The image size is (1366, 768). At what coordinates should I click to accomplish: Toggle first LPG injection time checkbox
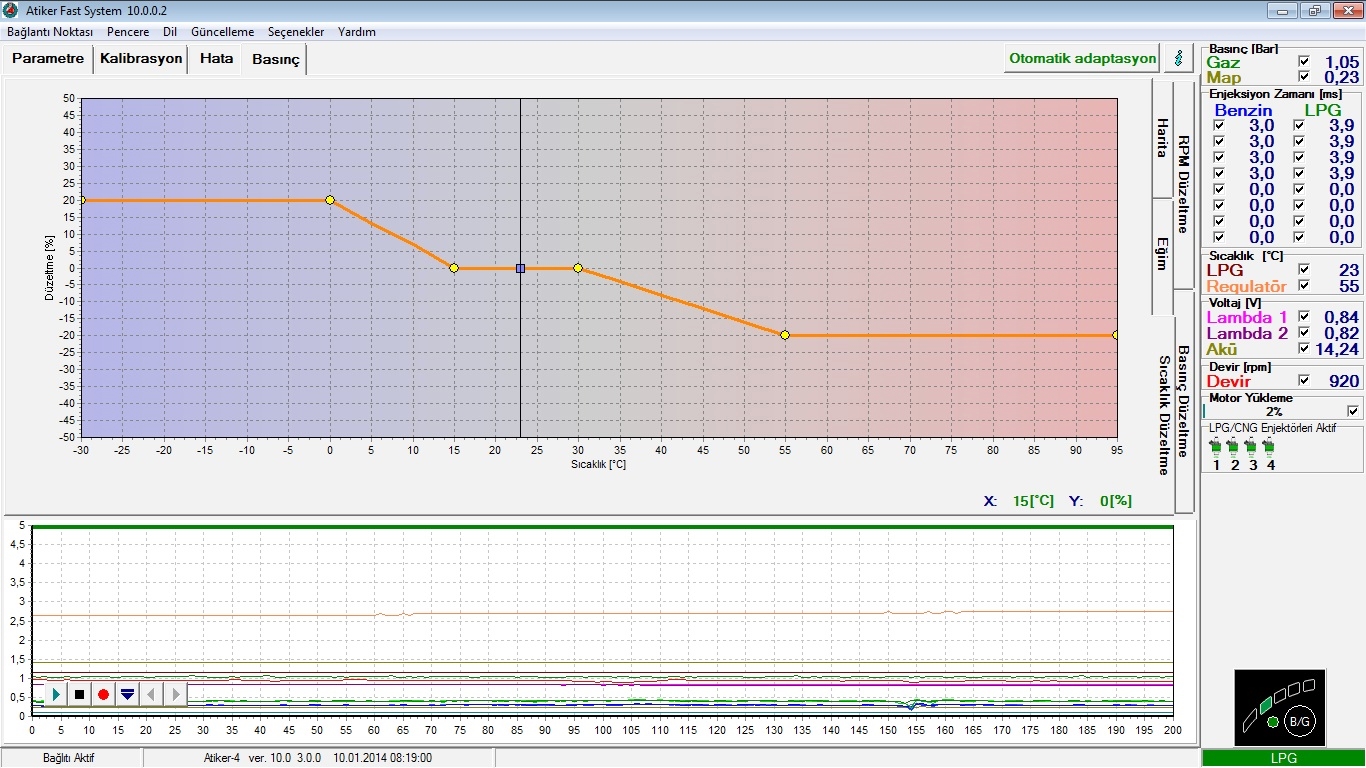pyautogui.click(x=1298, y=126)
